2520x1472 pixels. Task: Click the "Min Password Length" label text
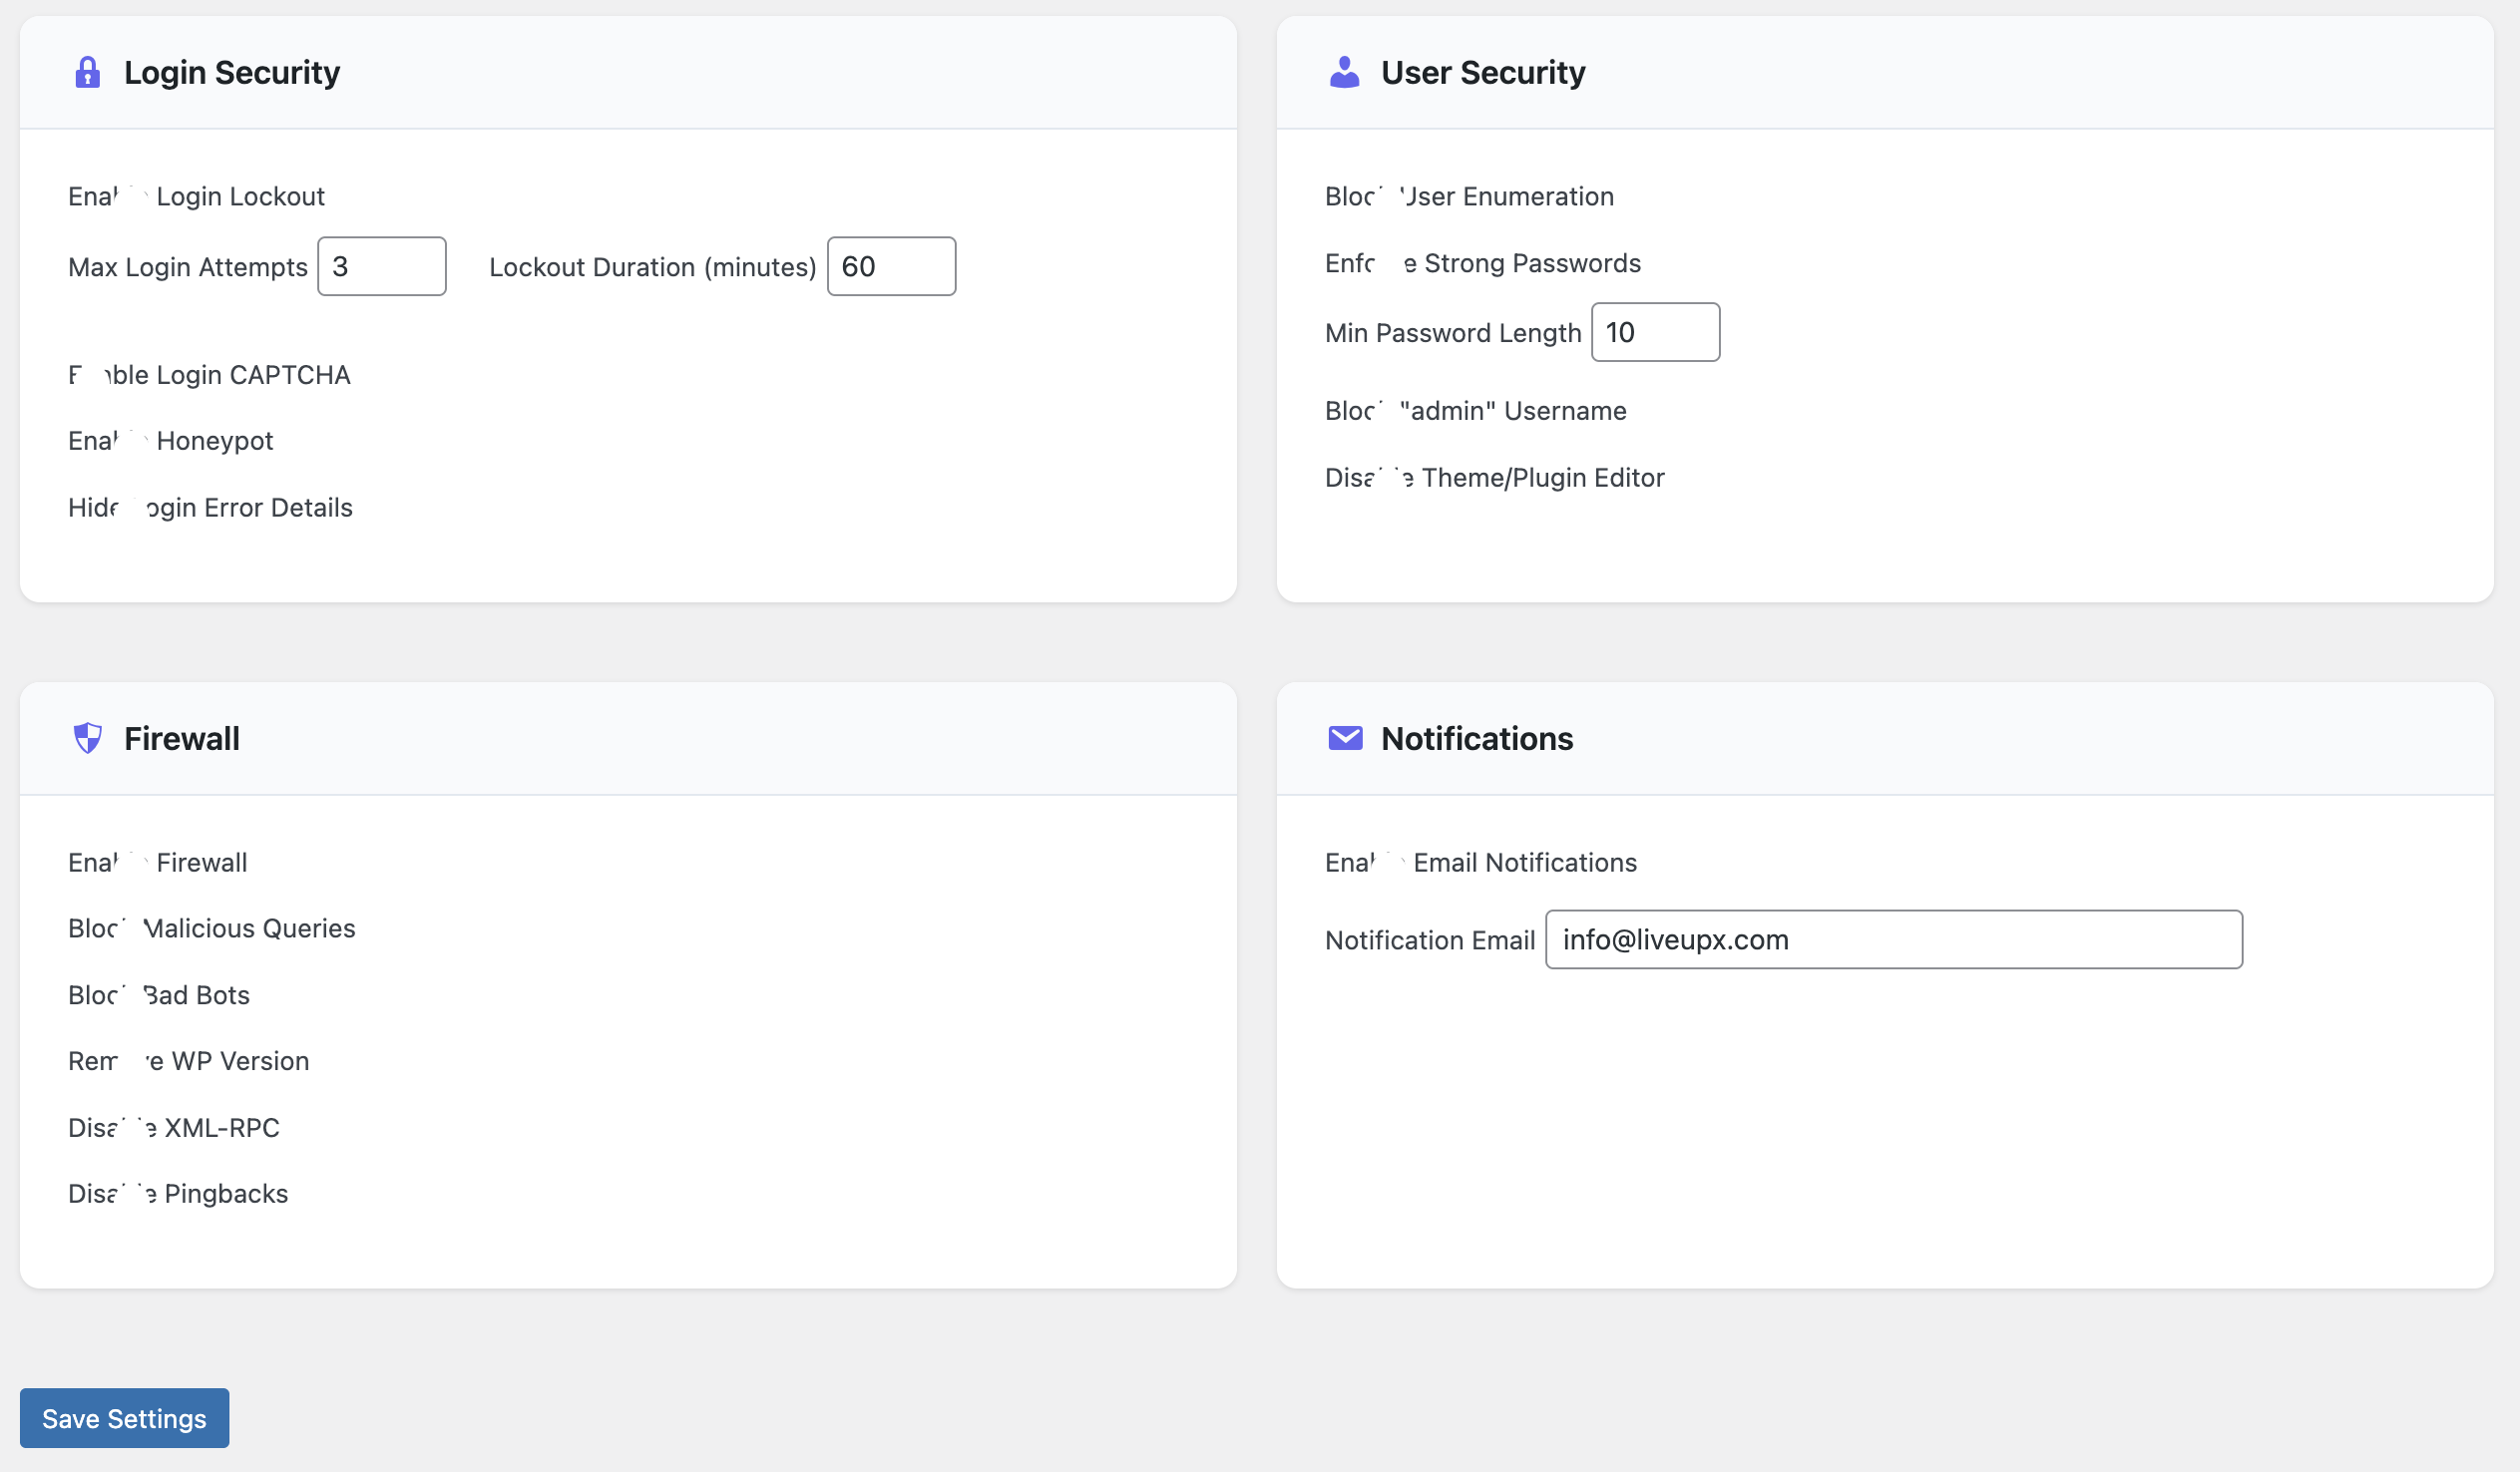[1453, 333]
